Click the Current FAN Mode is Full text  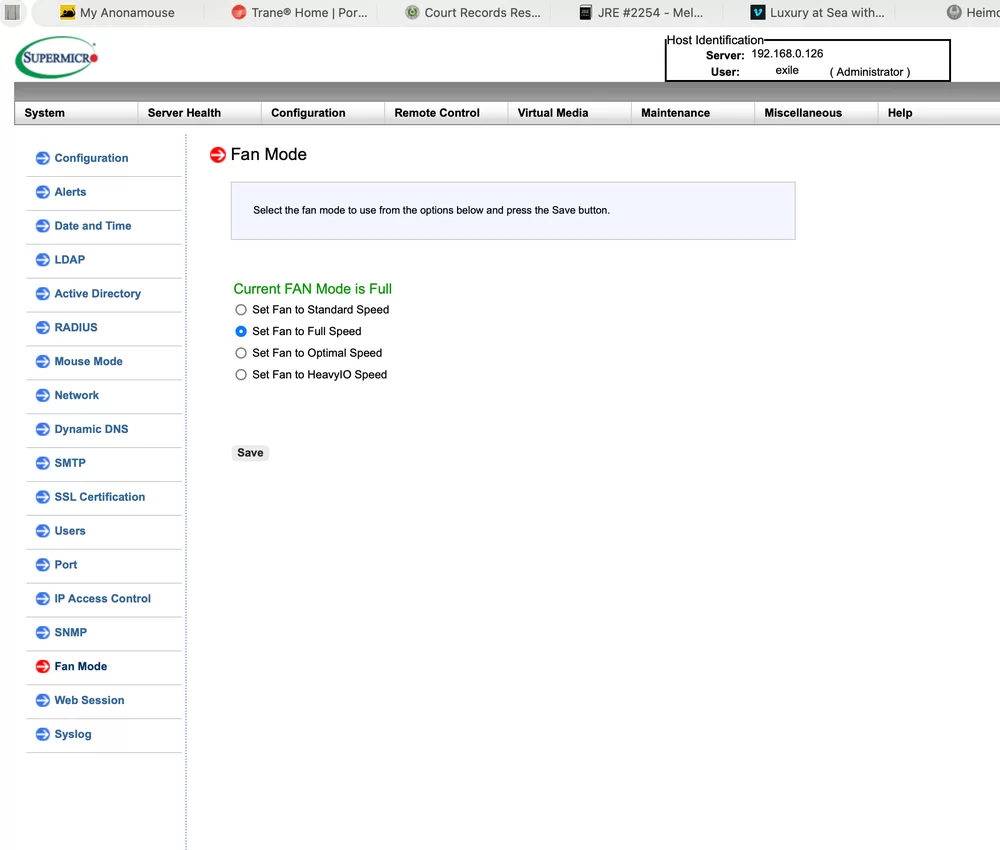click(312, 289)
